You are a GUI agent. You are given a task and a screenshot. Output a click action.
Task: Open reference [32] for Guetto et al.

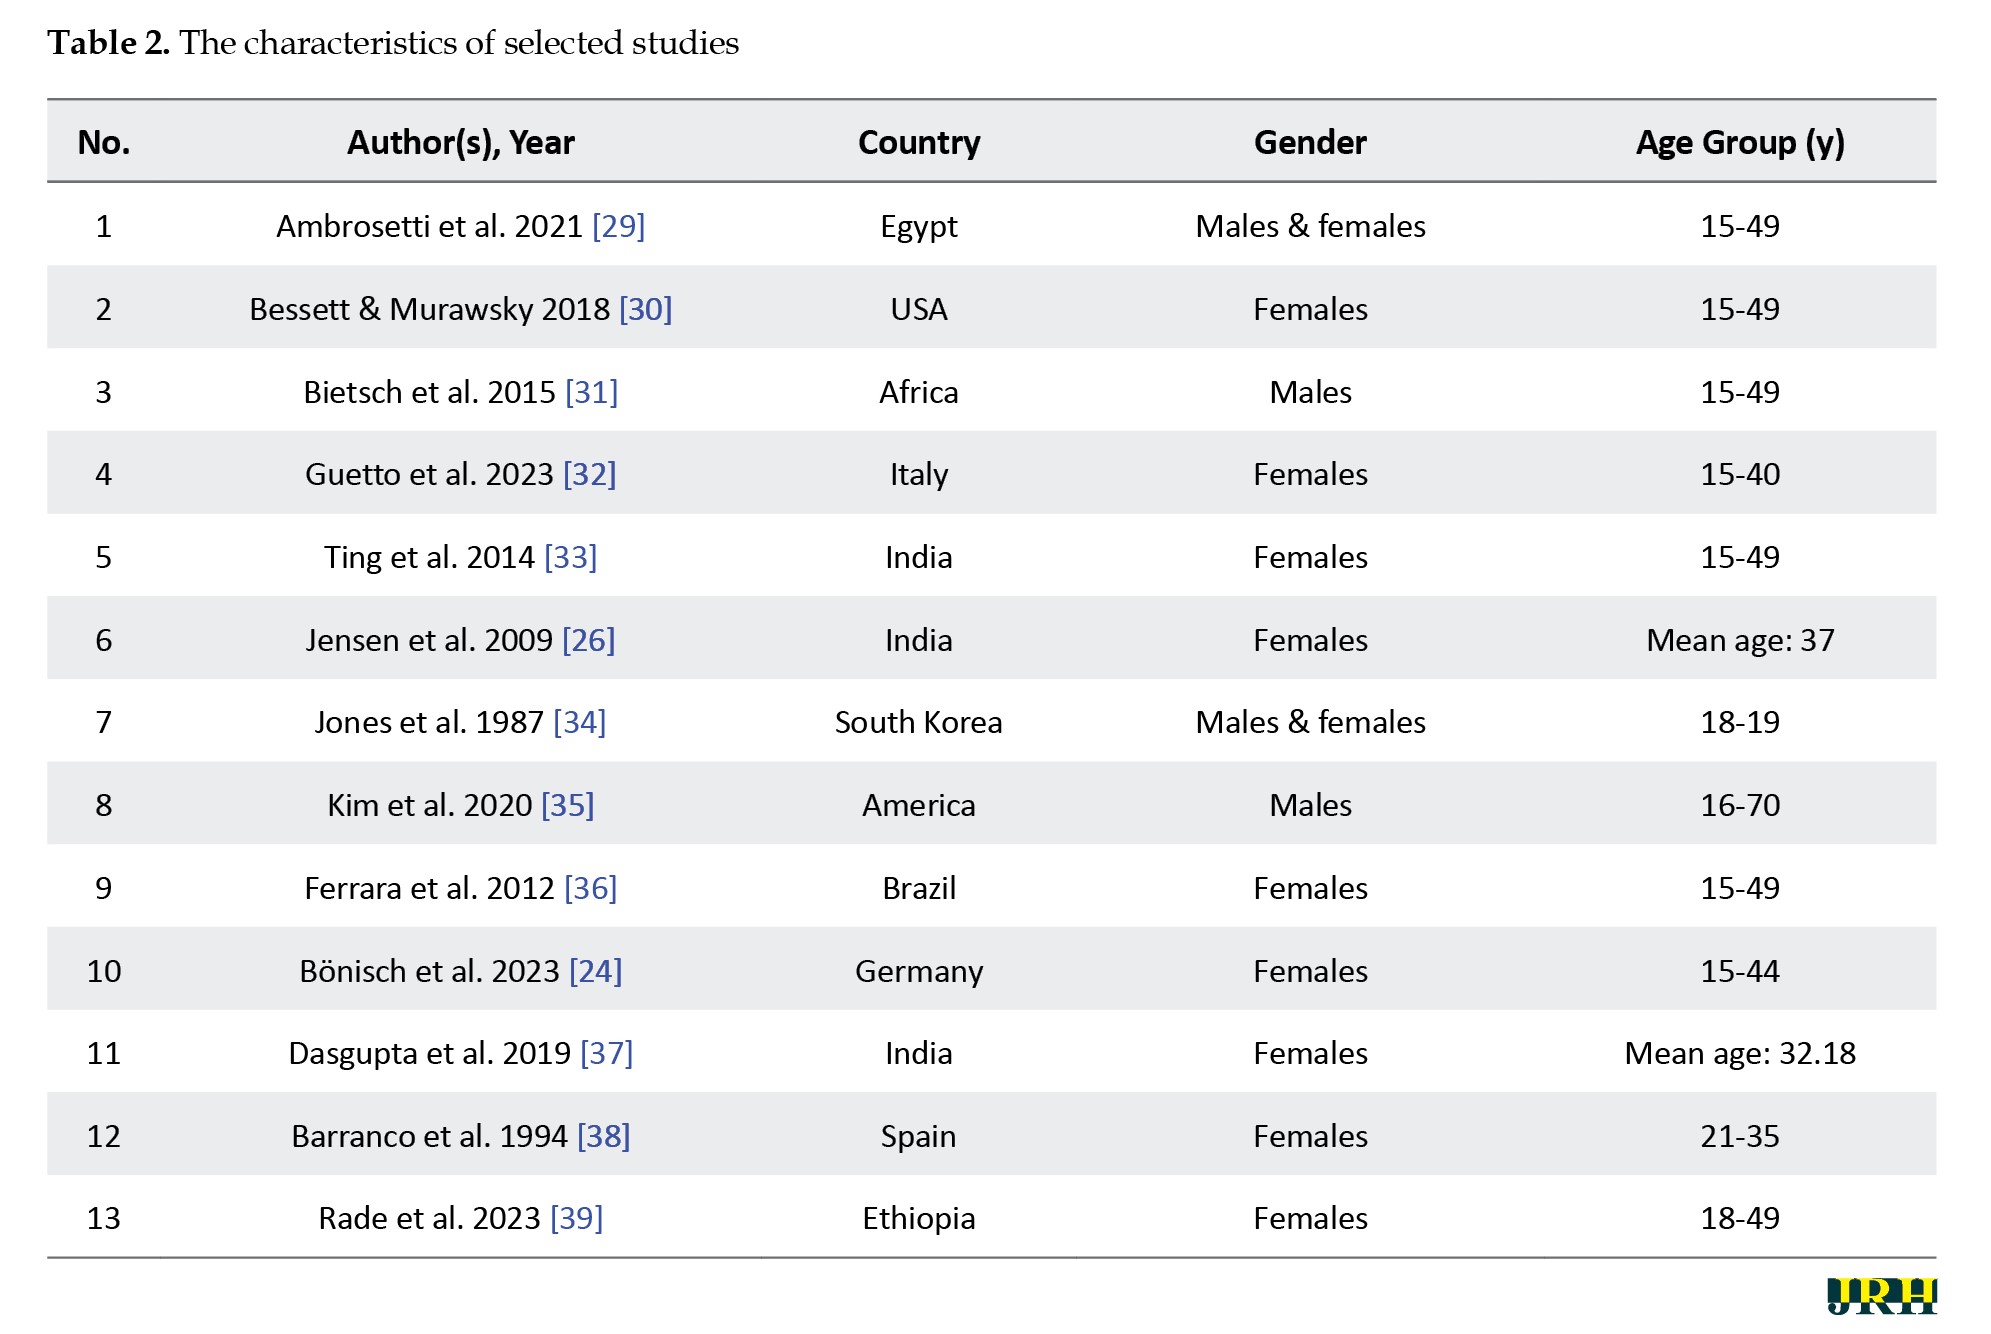[x=589, y=474]
